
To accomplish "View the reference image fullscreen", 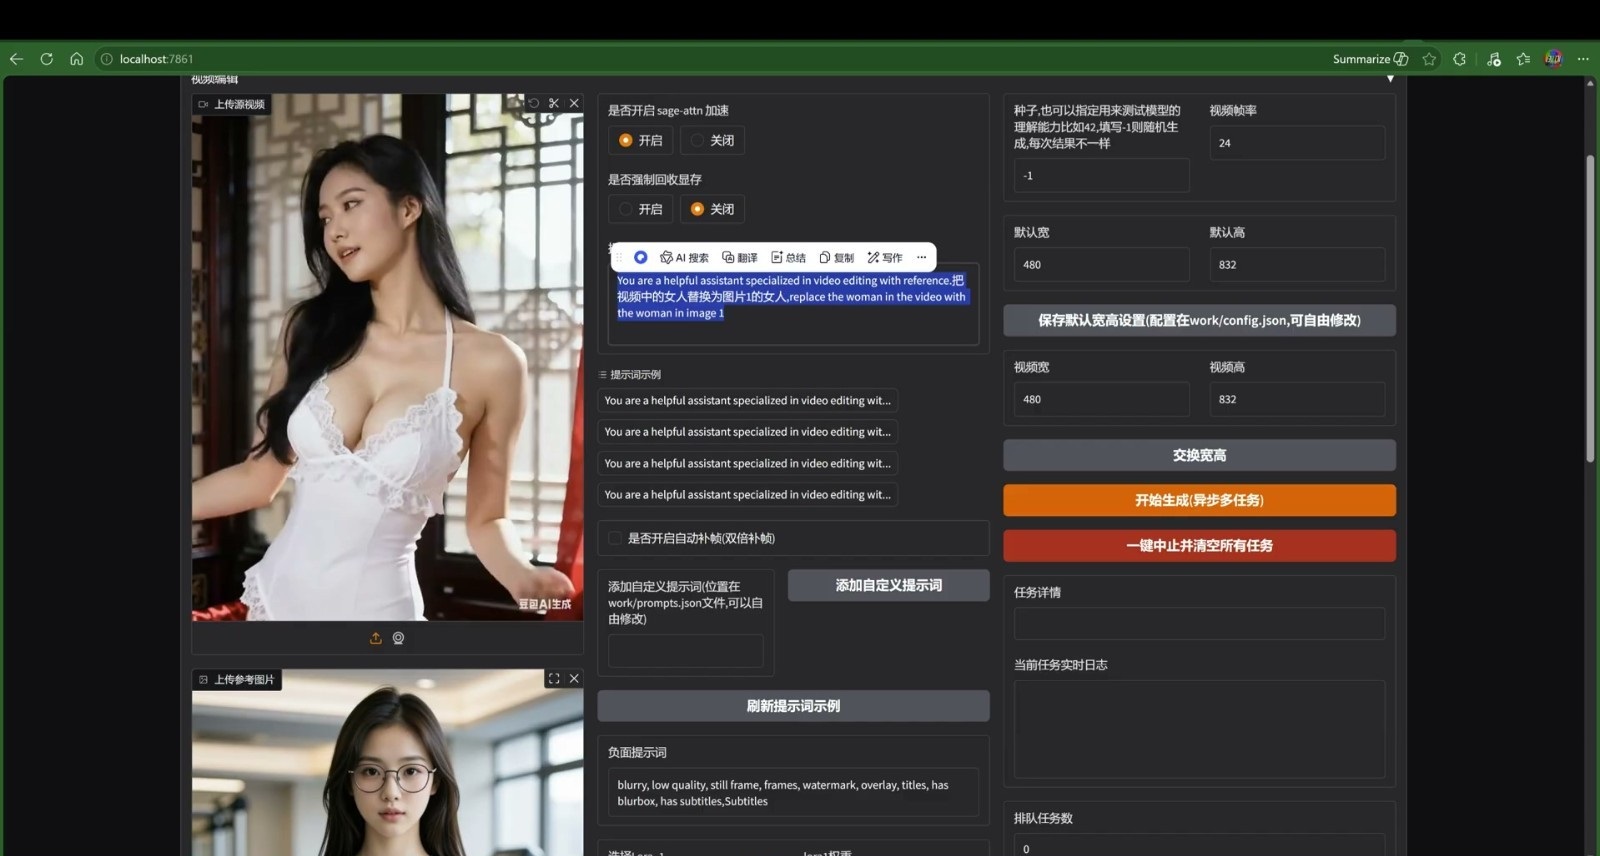I will [554, 678].
